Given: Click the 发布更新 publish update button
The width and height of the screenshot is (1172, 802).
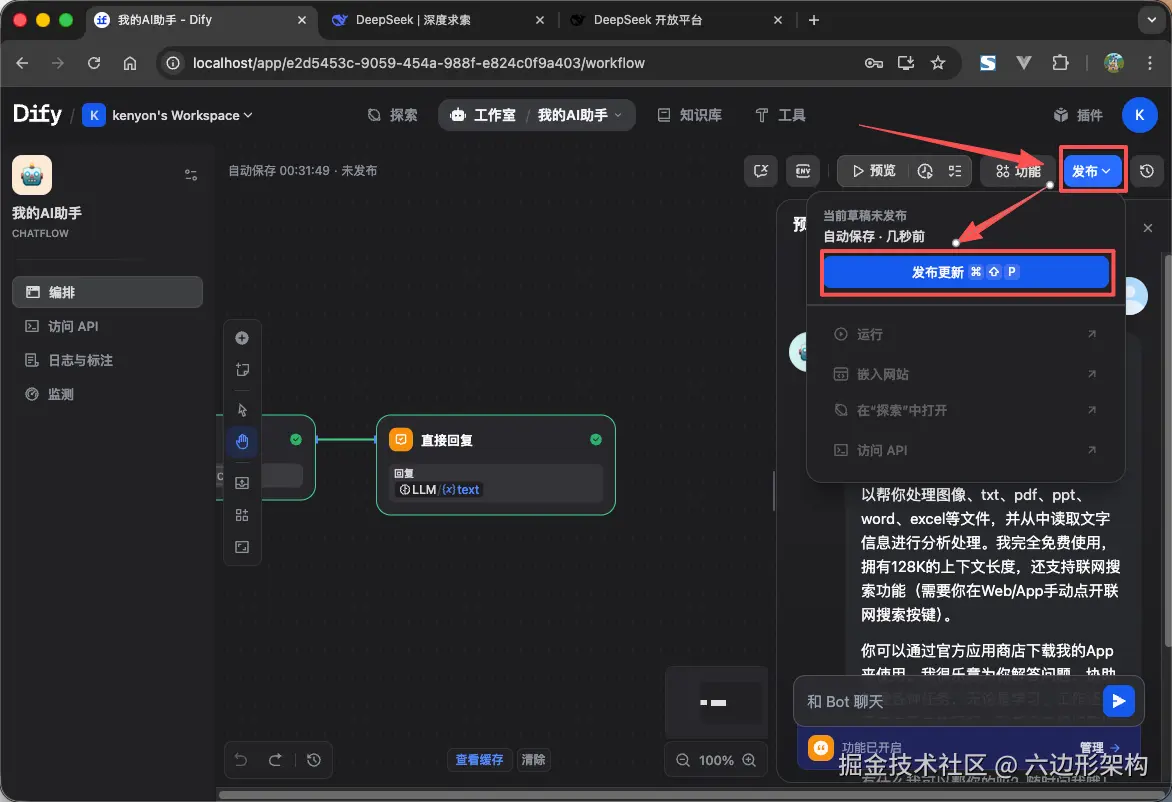Looking at the screenshot, I should 966,272.
